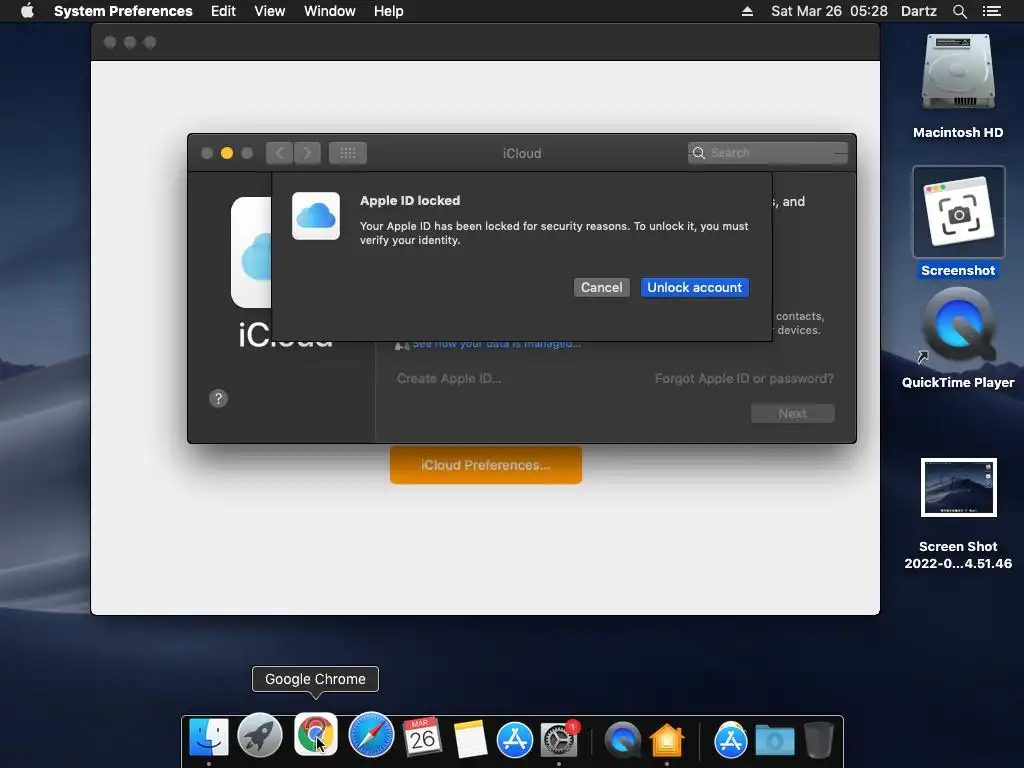Open Calendar icon showing Mar 26
The height and width of the screenshot is (768, 1024).
click(x=423, y=737)
